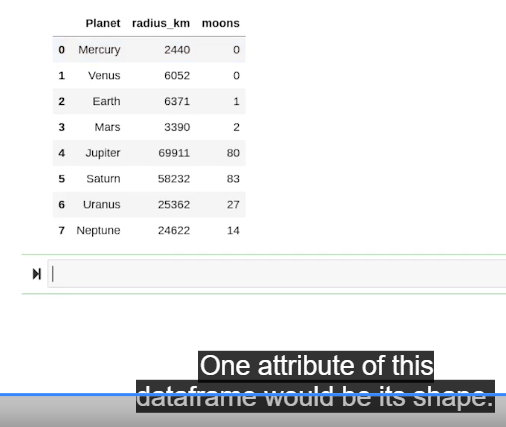Select the Jupiter planet cell
This screenshot has width=506, height=427.
pos(103,153)
